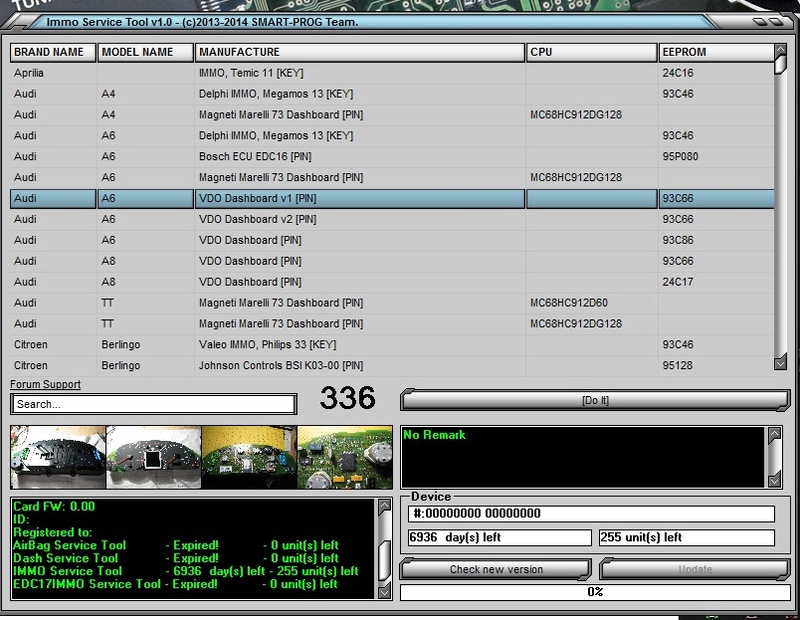Click the left title-bar window button
This screenshot has height=620, width=800.
pyautogui.click(x=760, y=22)
